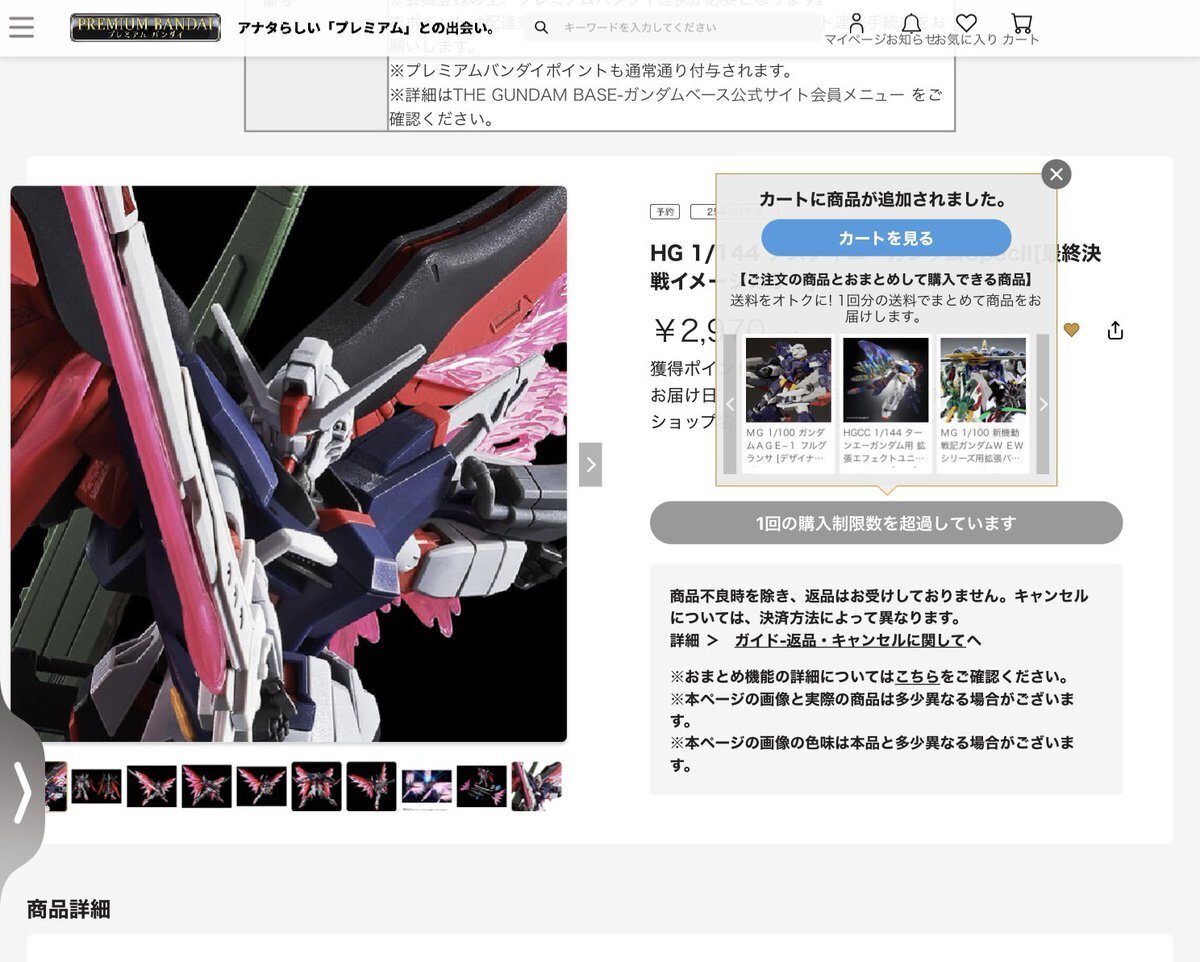Viewport: 1200px width, 962px height.
Task: Select the second gallery thumbnail image
Action: point(97,786)
